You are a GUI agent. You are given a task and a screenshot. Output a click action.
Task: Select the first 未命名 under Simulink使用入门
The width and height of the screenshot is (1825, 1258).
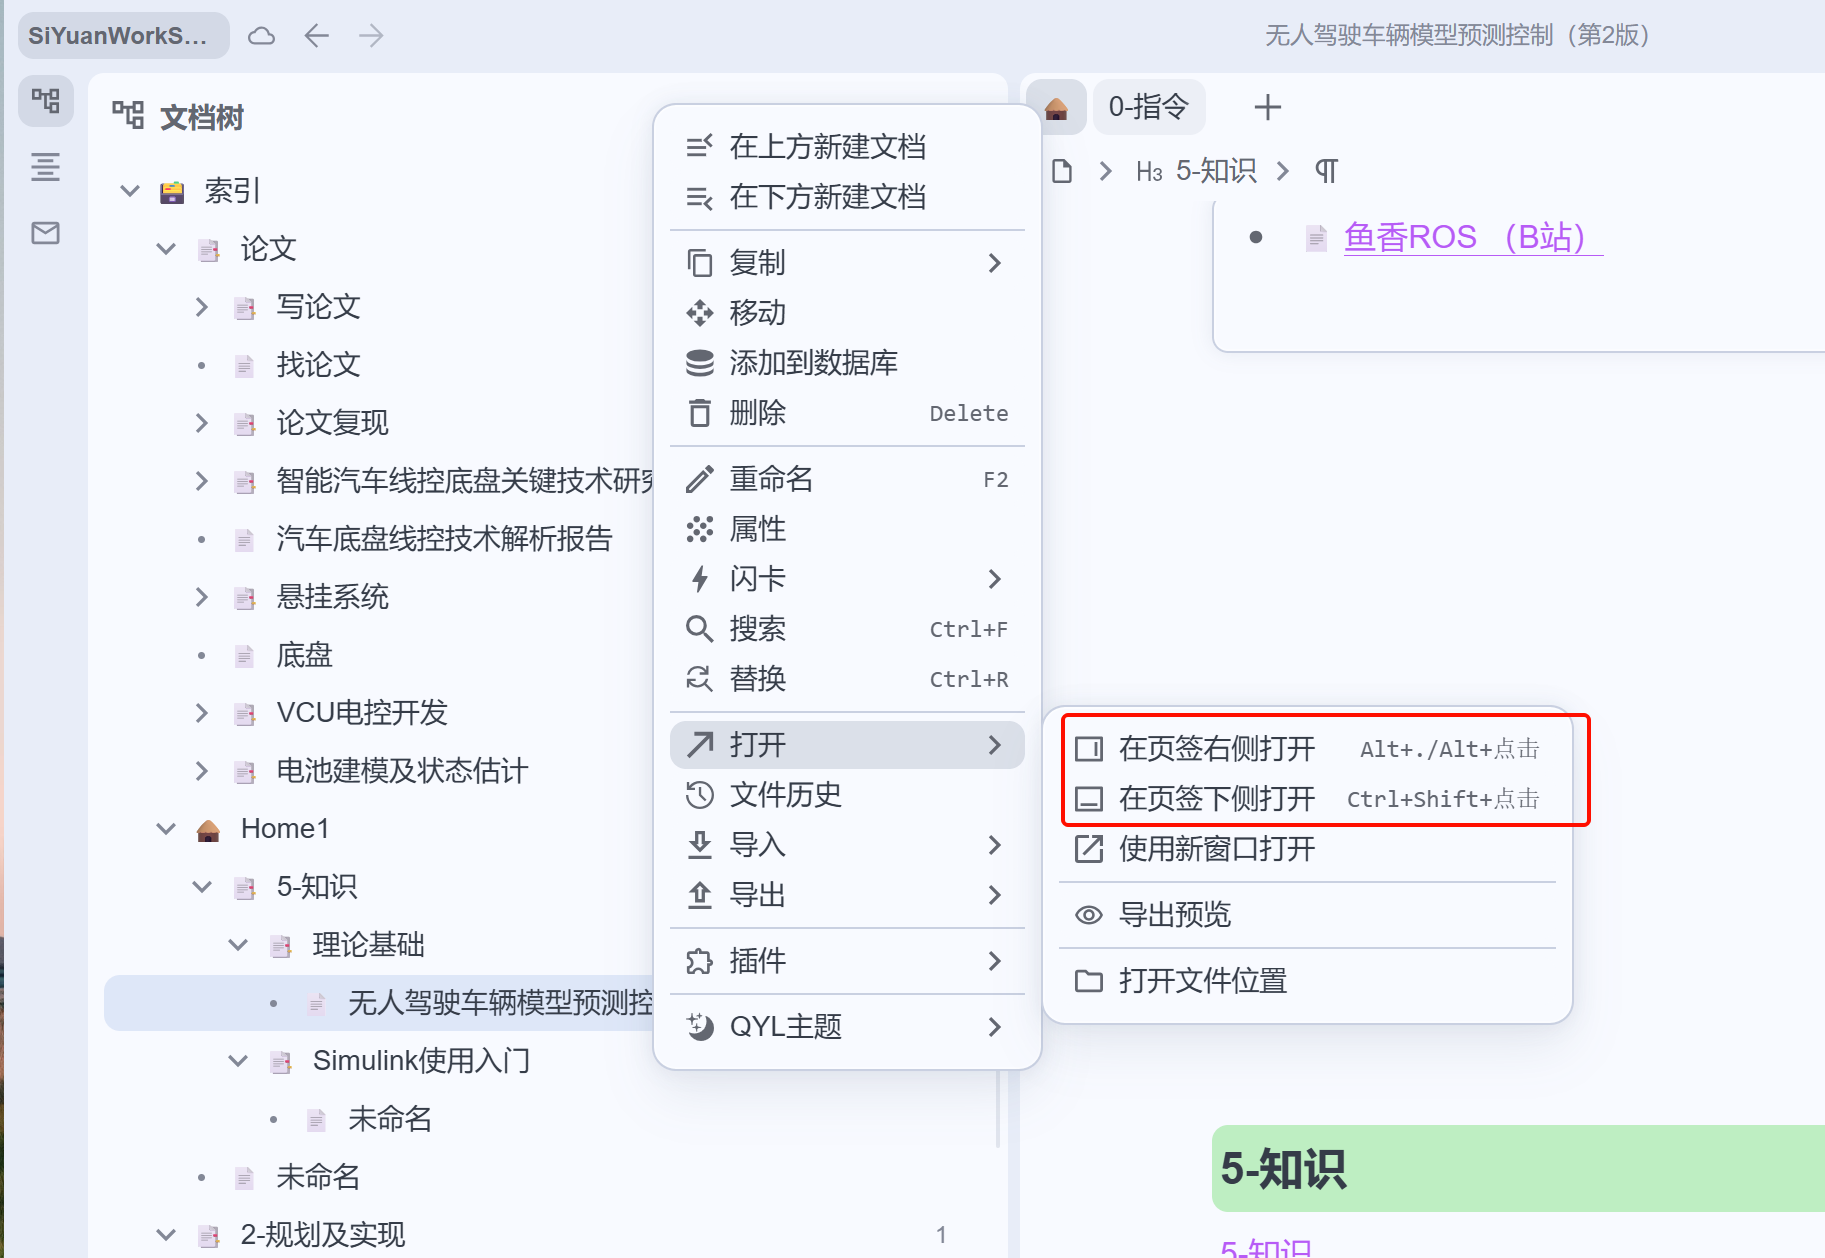coord(390,1119)
